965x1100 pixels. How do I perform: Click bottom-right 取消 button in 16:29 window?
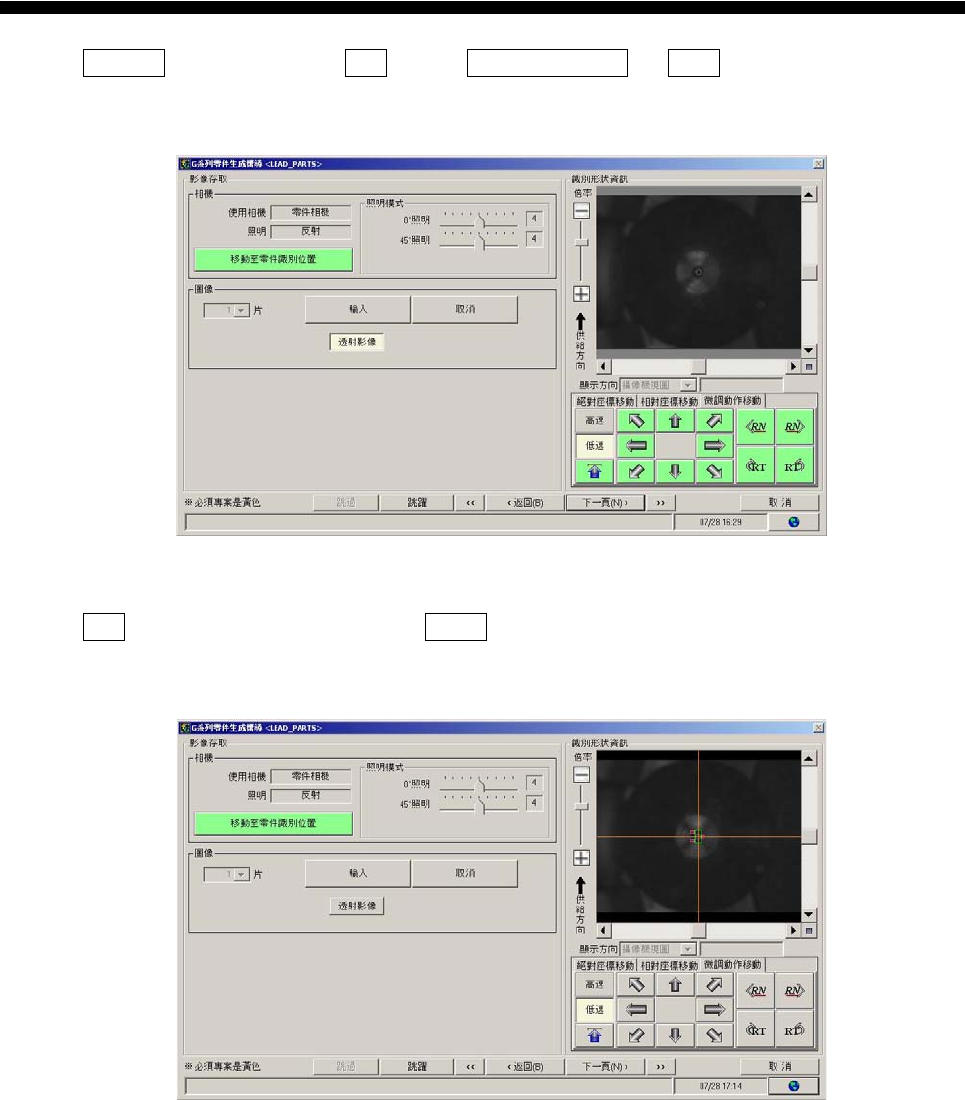coord(780,502)
